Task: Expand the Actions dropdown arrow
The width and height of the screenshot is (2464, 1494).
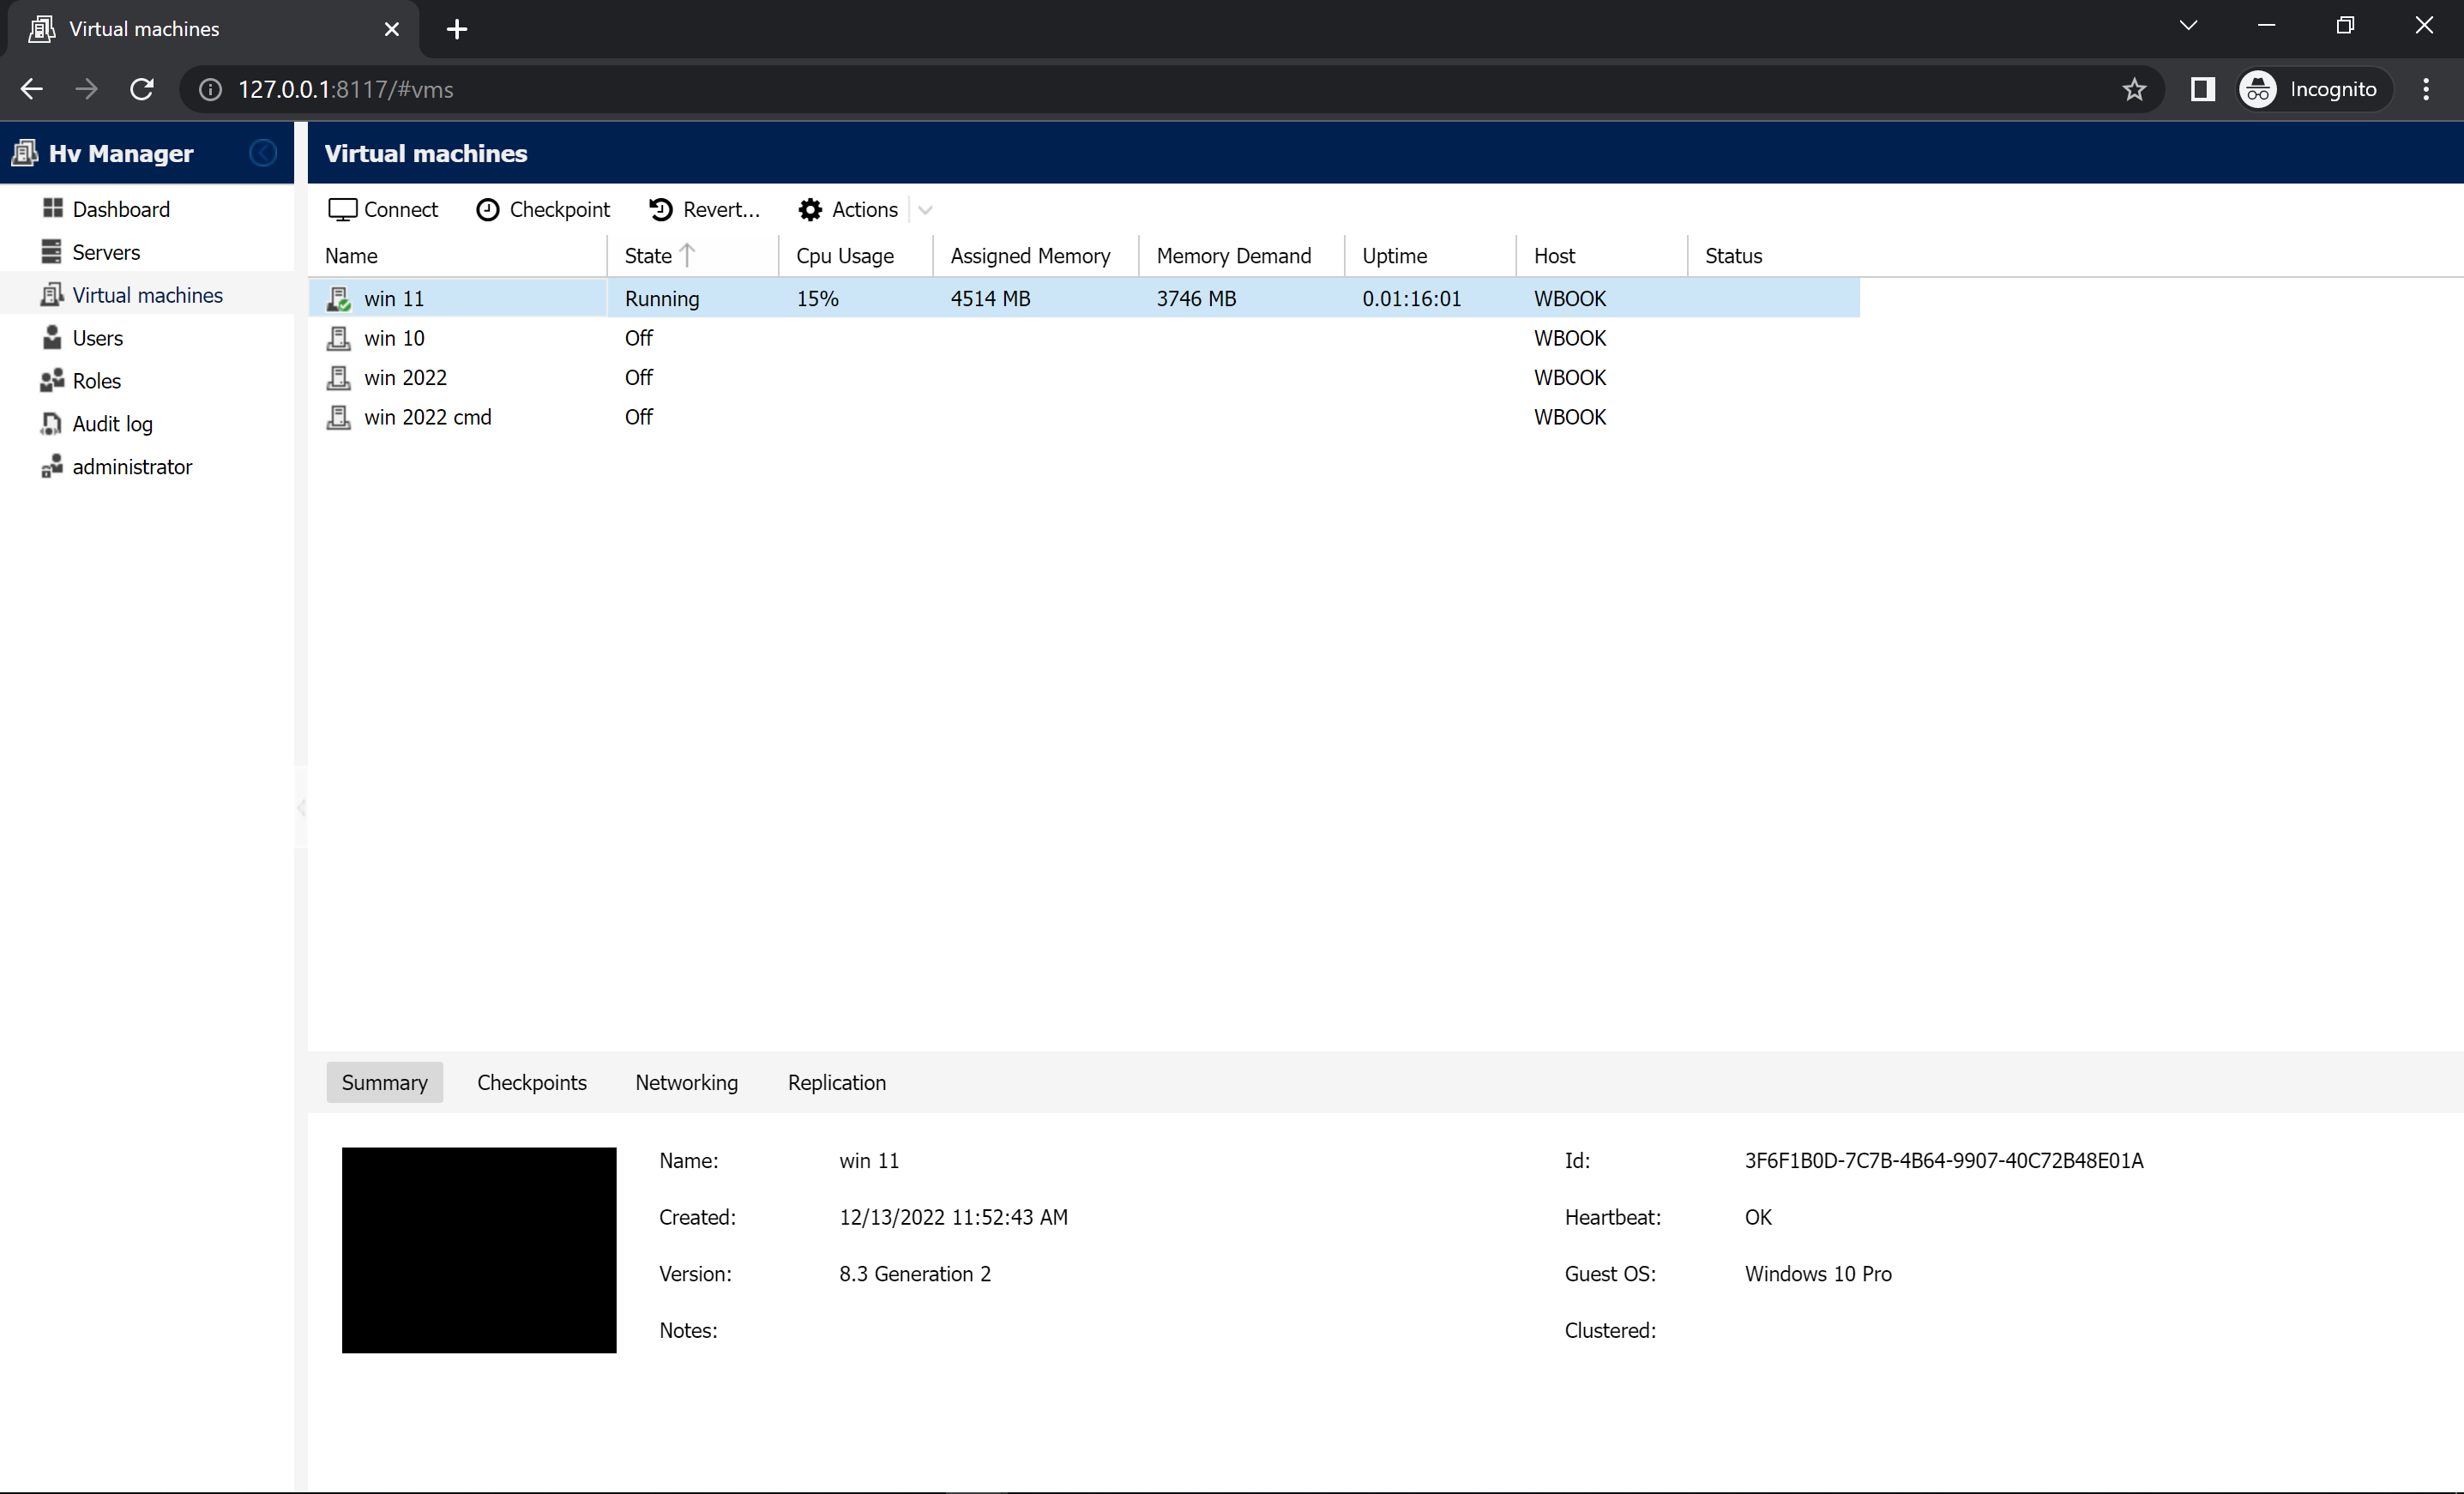Action: (925, 210)
